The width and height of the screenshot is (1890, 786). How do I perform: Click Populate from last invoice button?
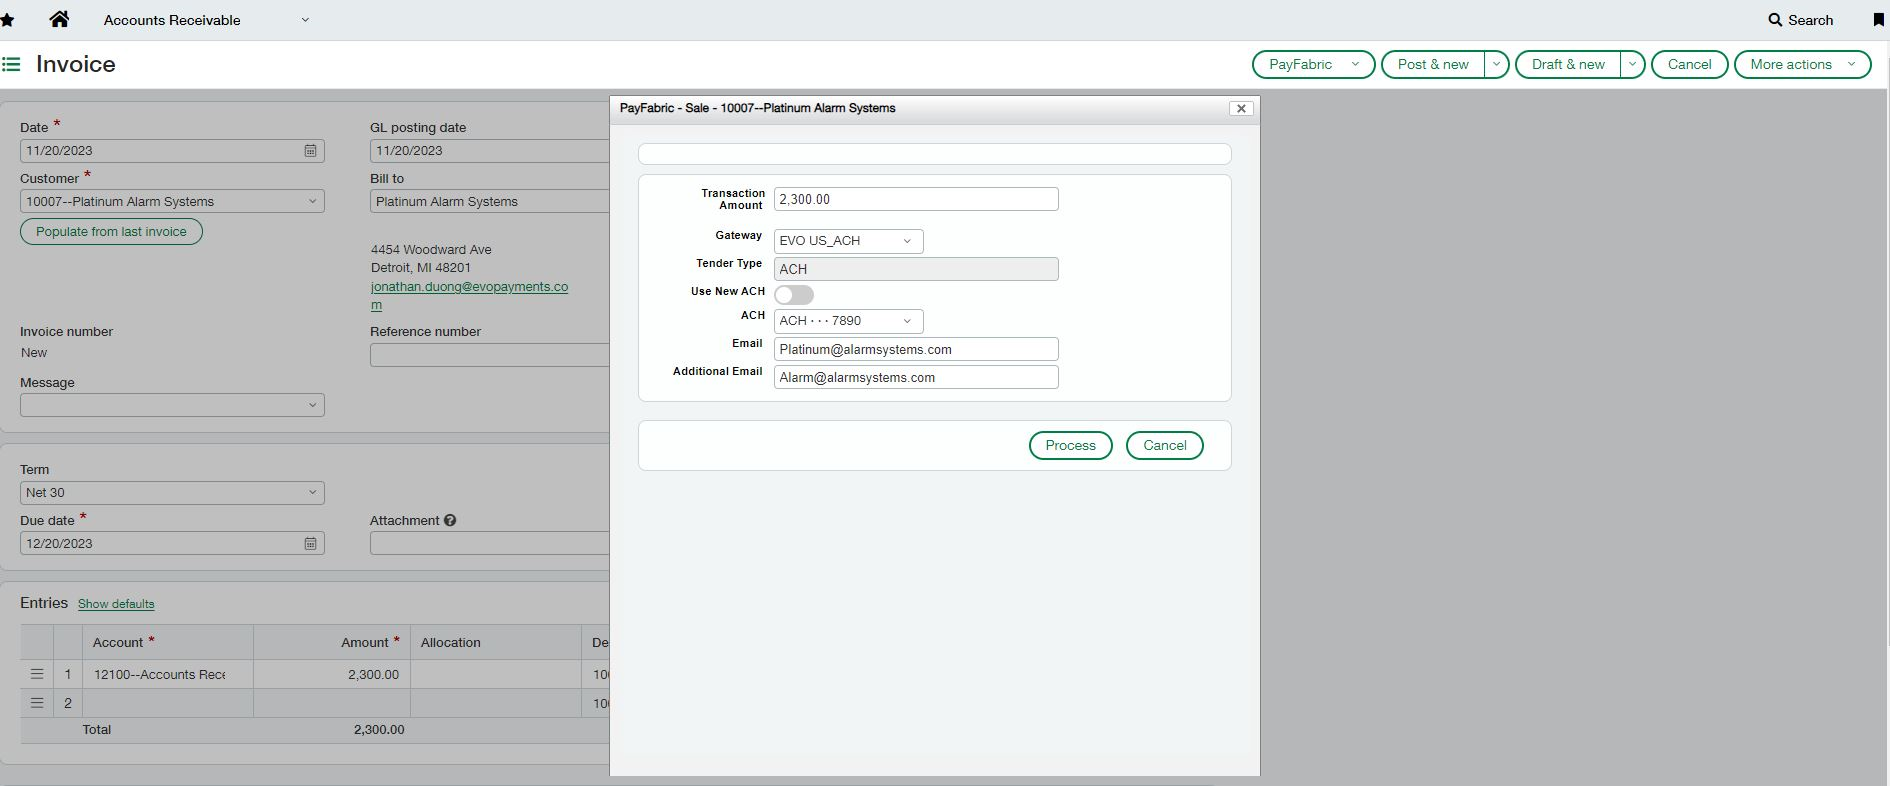(111, 232)
